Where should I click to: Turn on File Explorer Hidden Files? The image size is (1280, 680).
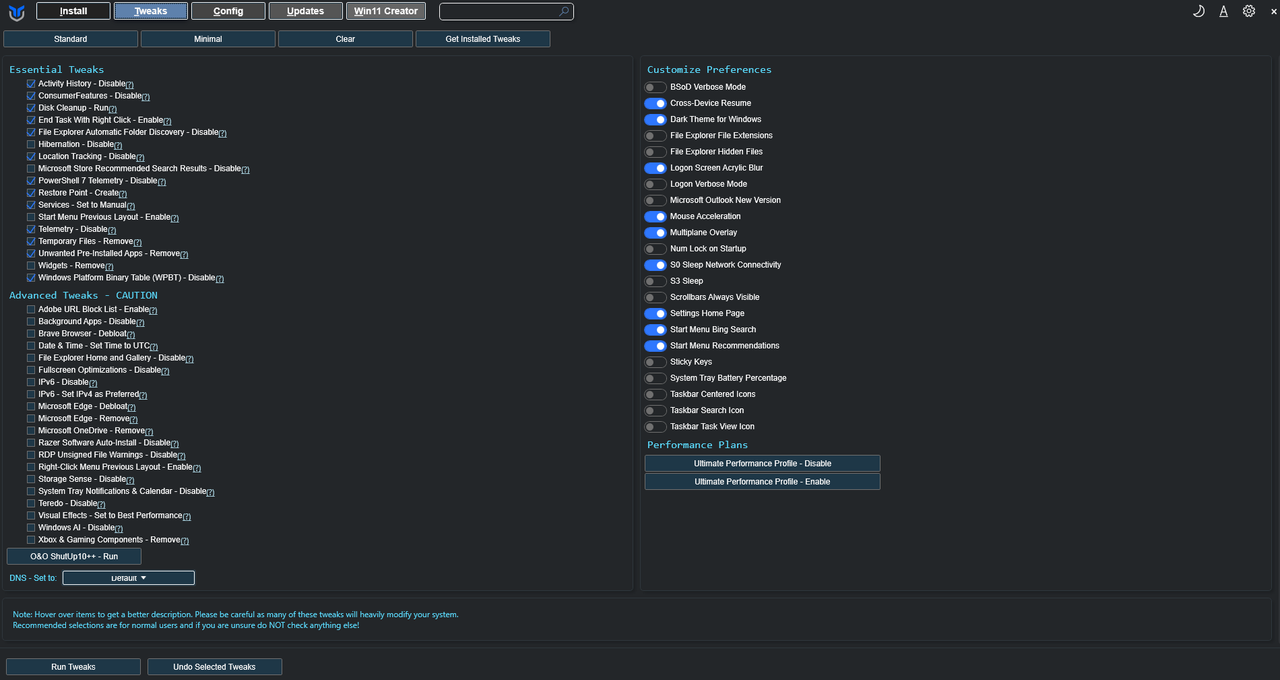pyautogui.click(x=655, y=152)
